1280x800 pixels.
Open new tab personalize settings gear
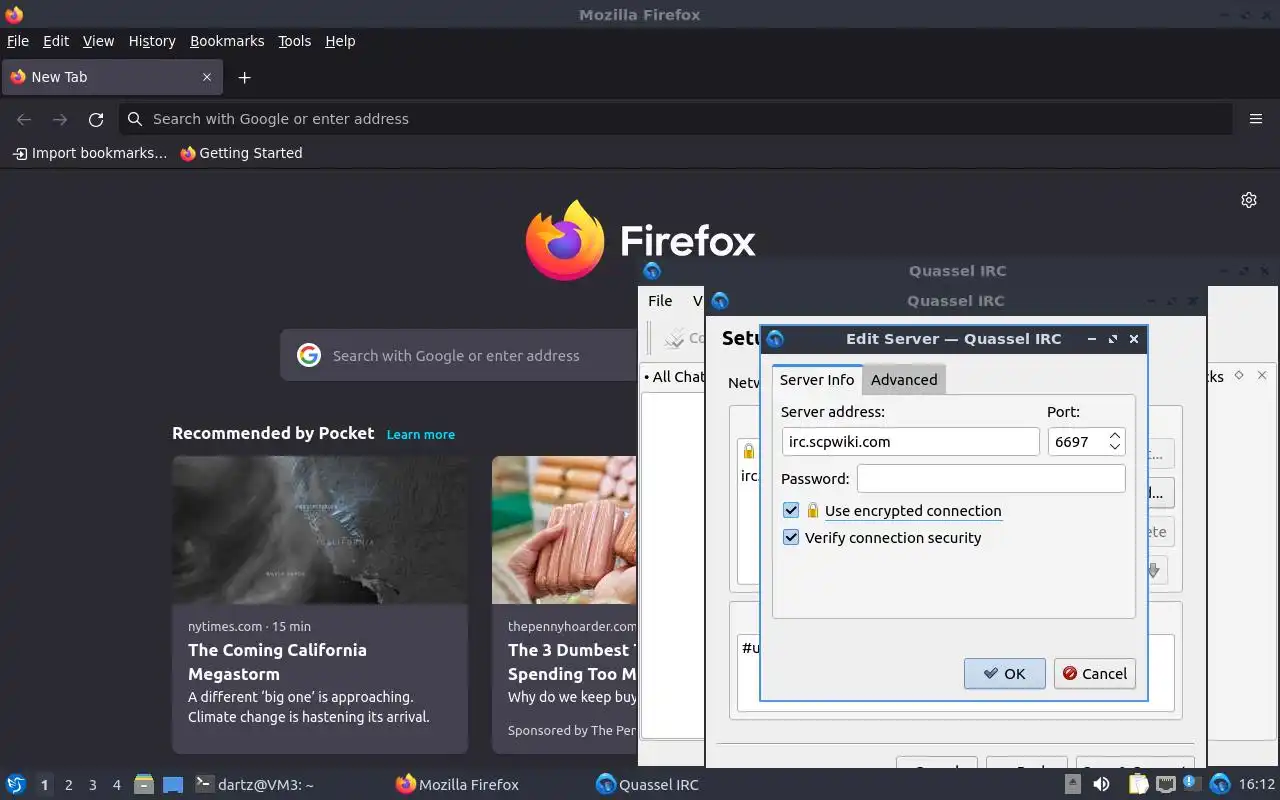point(1249,200)
